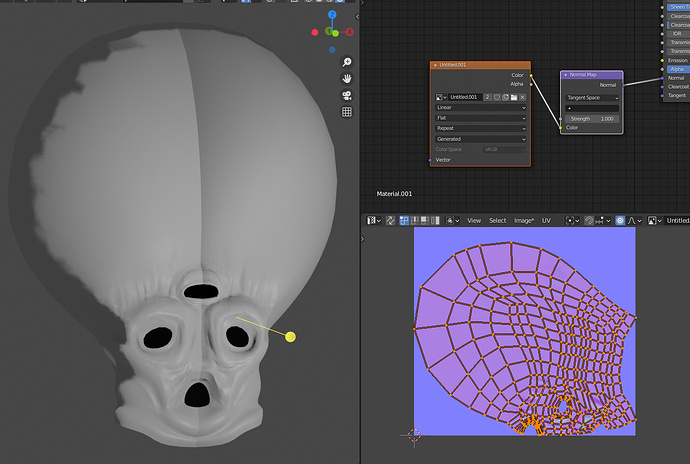Click the zoom view magnifier icon in viewport
Image resolution: width=690 pixels, height=464 pixels.
[x=347, y=62]
